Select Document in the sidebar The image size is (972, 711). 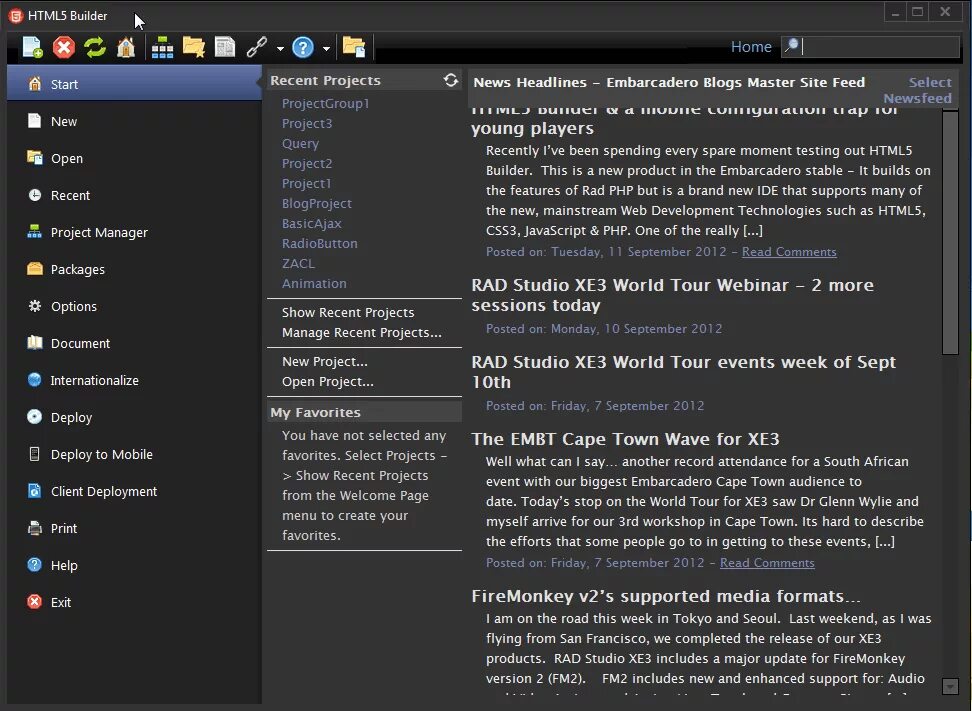click(x=135, y=343)
